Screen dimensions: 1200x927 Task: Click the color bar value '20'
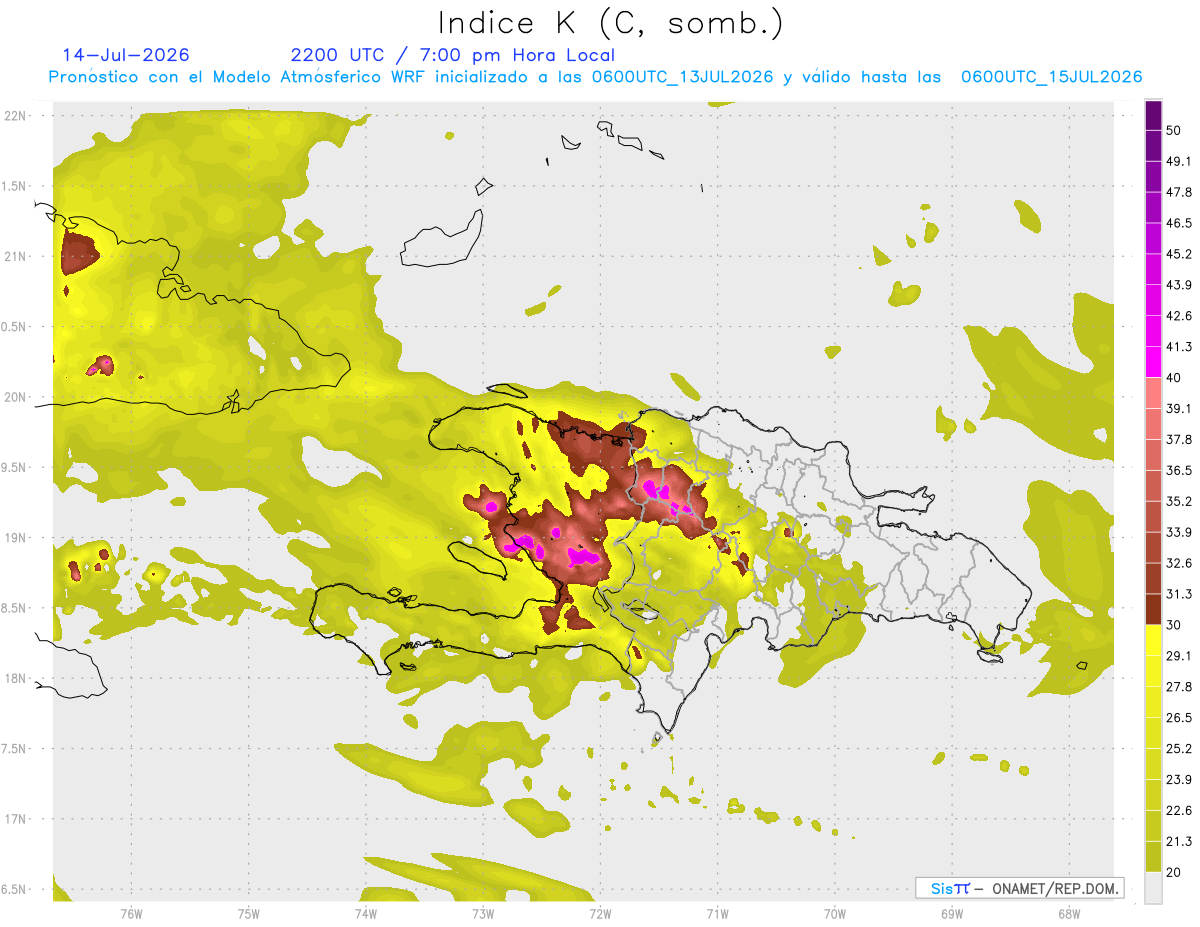(x=1174, y=872)
